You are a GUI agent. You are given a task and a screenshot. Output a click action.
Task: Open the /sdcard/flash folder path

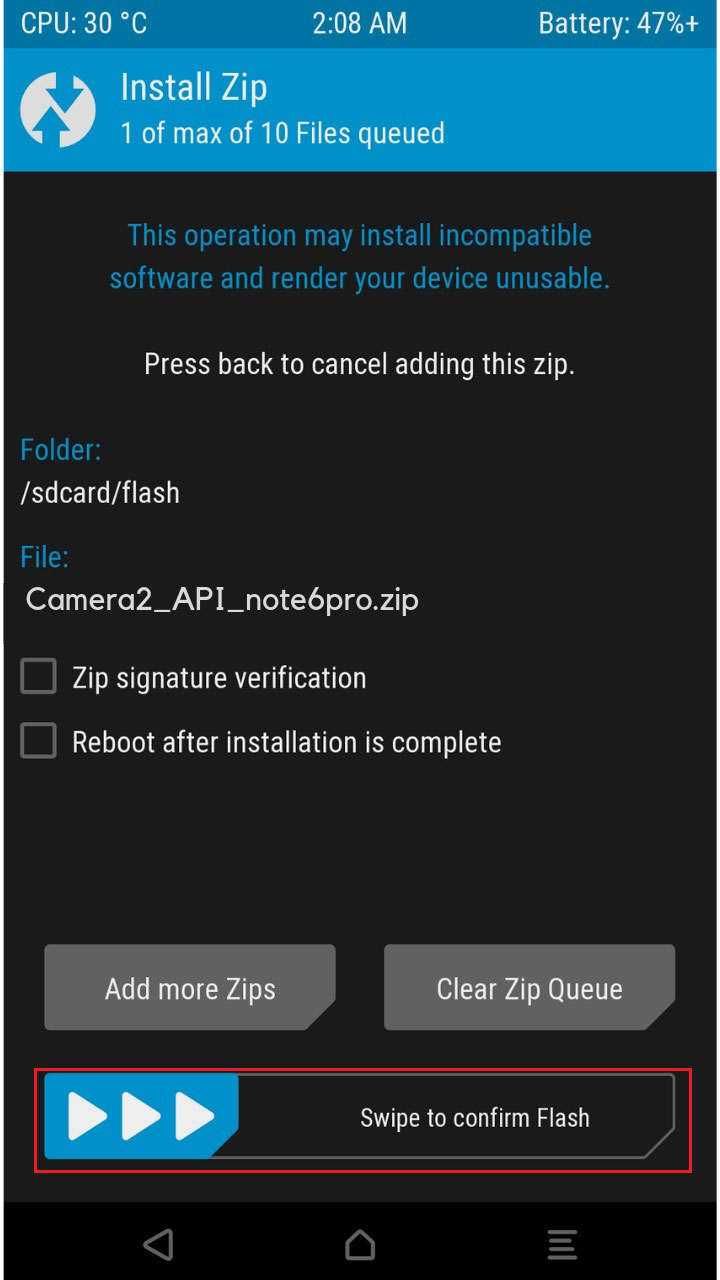pos(100,492)
